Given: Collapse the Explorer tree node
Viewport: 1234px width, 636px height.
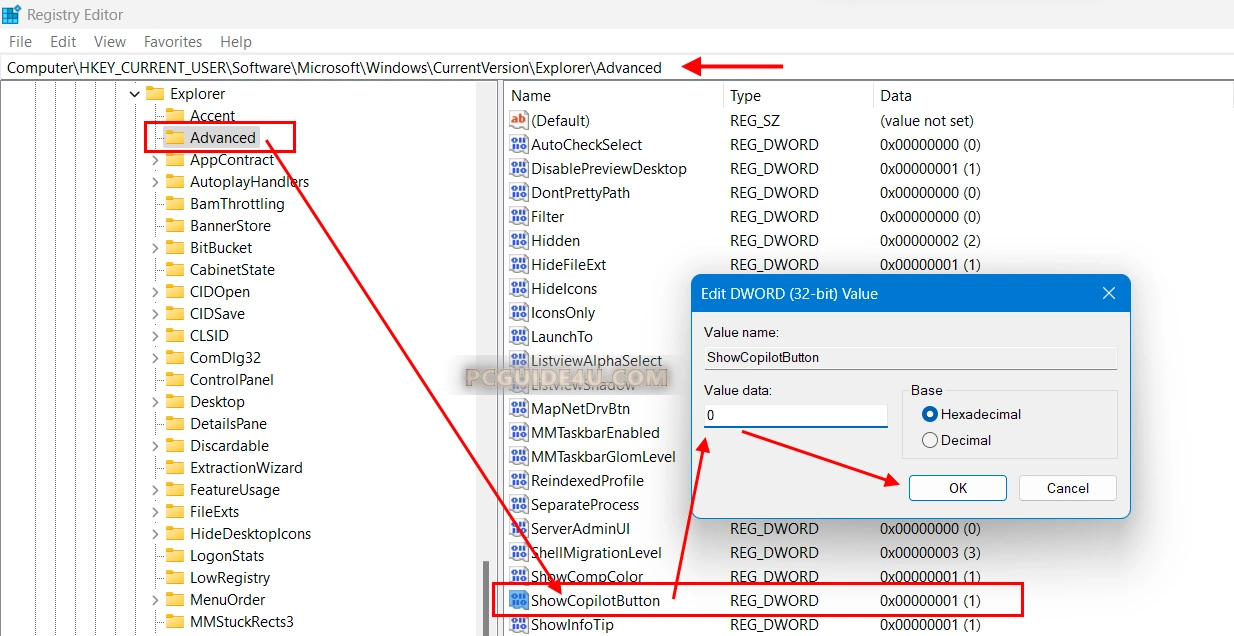Looking at the screenshot, I should 135,94.
